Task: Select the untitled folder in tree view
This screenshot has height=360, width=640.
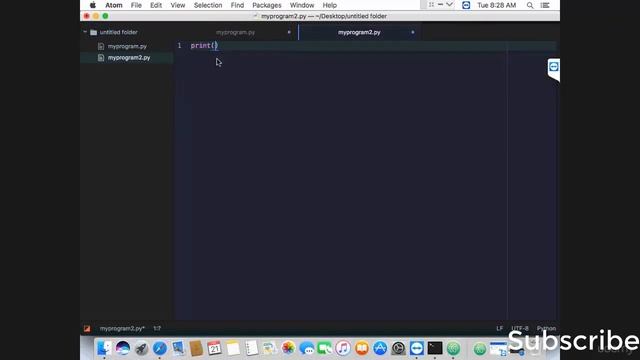Action: pos(118,32)
